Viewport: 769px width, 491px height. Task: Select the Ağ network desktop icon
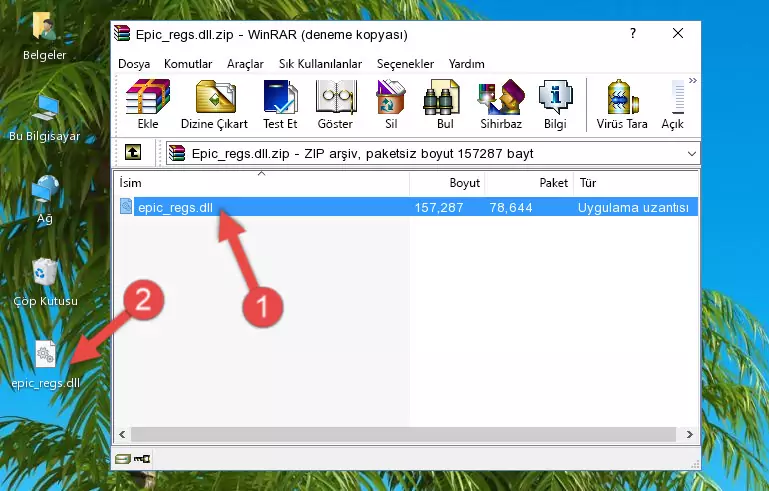[x=45, y=199]
